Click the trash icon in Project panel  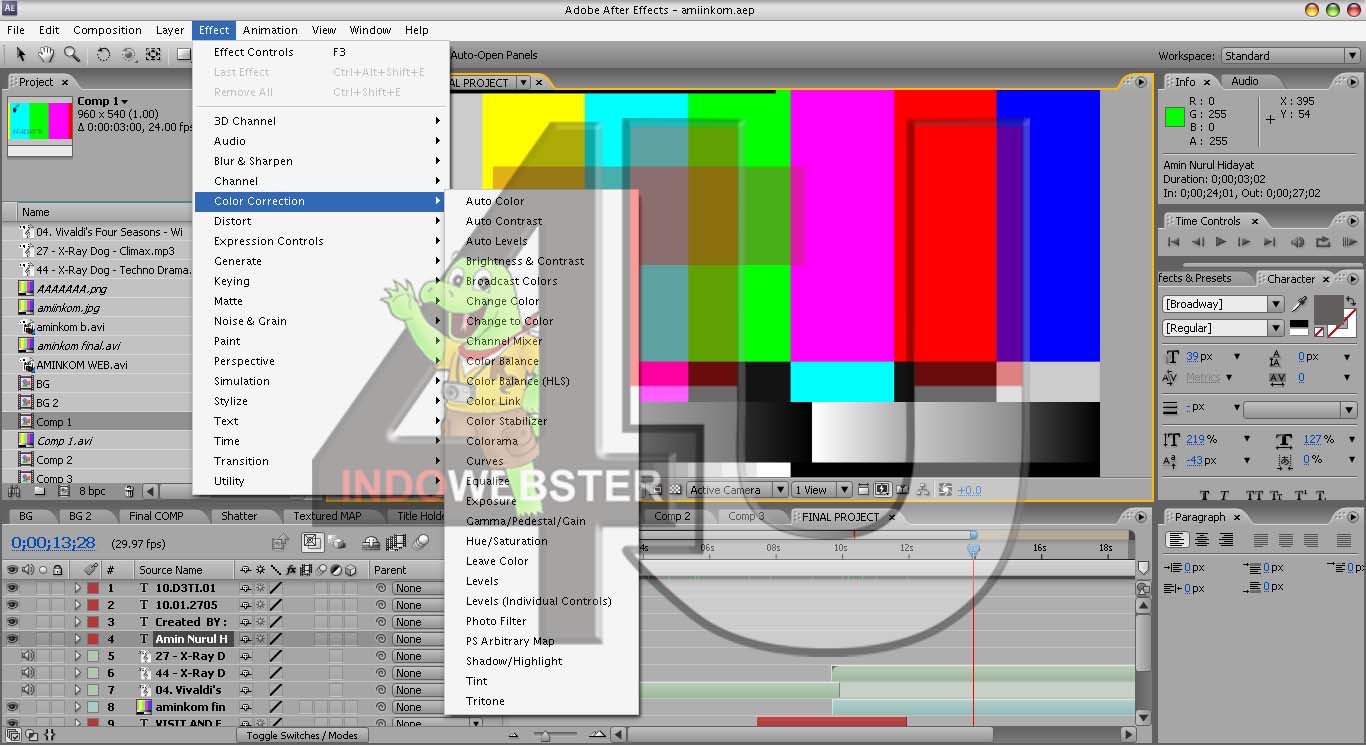129,491
